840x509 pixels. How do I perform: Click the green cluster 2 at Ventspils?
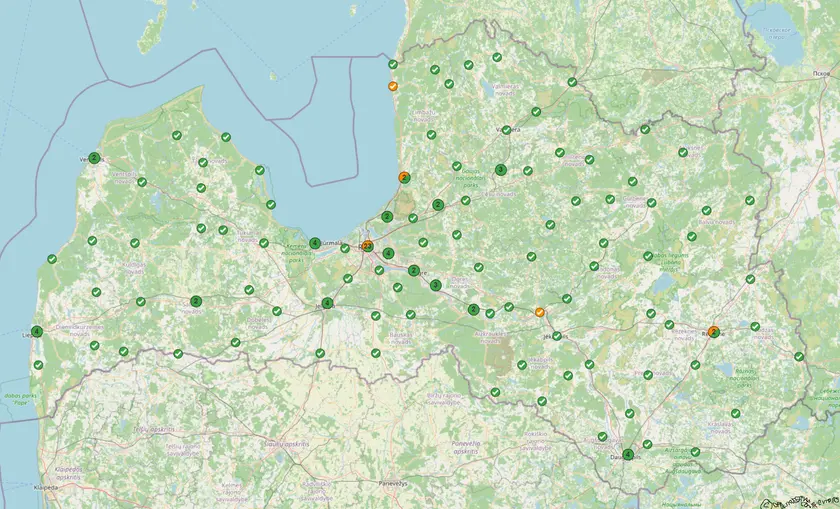point(94,158)
